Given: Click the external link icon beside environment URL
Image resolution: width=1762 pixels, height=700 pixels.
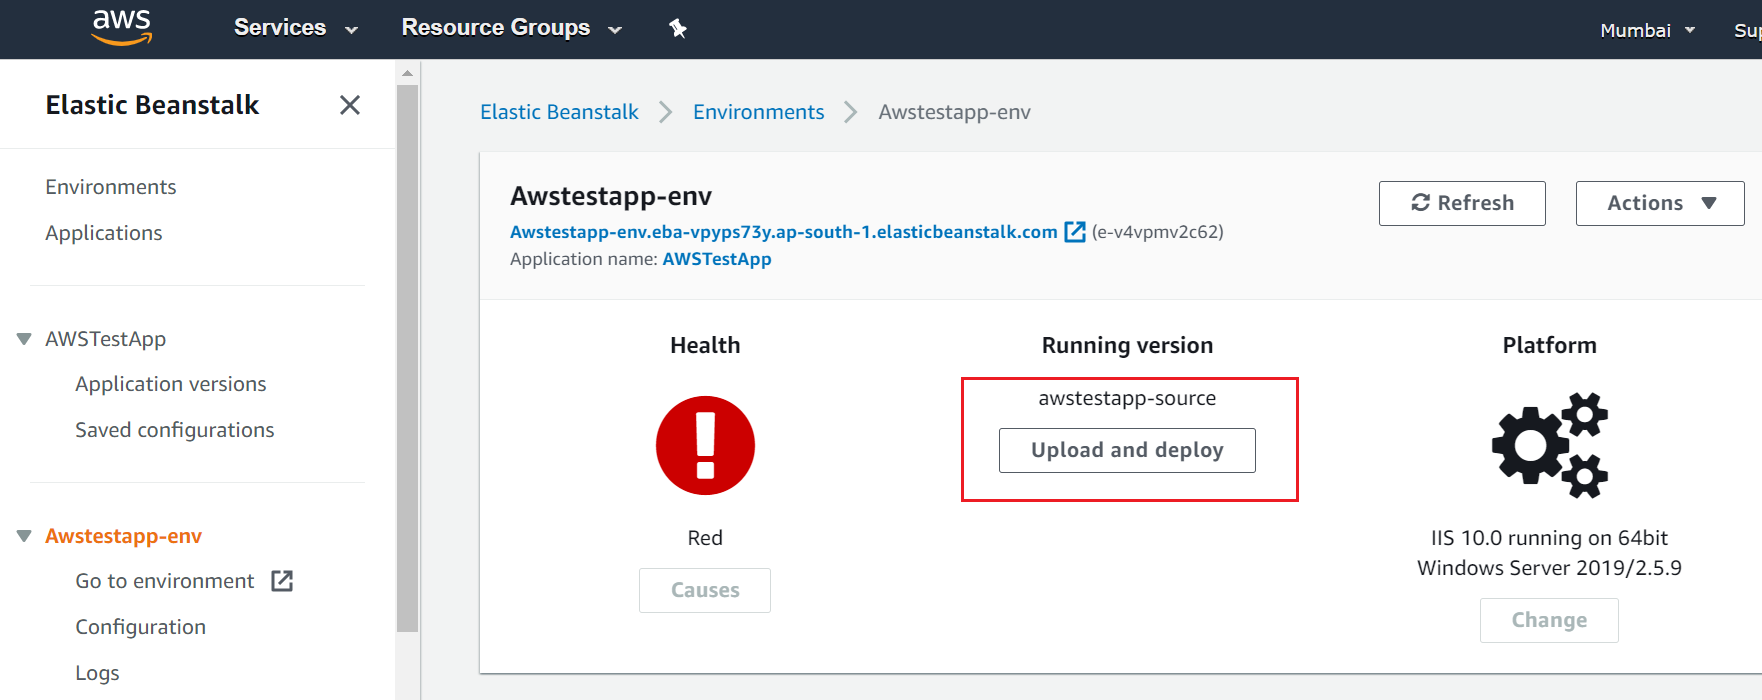Looking at the screenshot, I should 1075,232.
